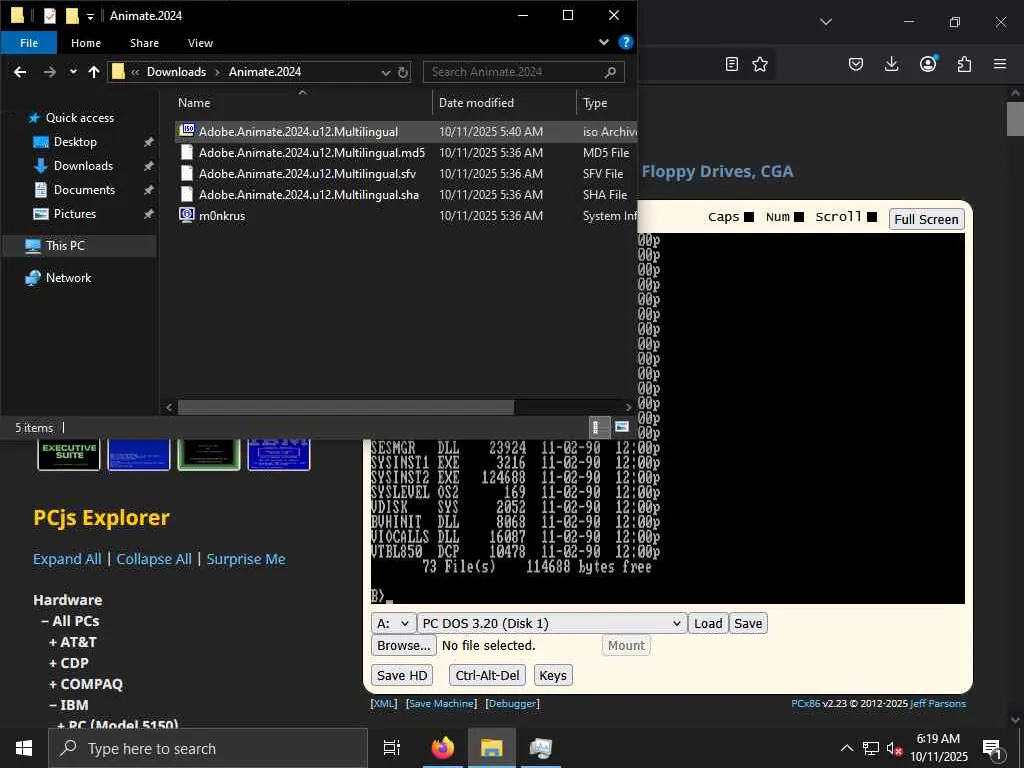Select drive A: dropdown in PCjs
Screen dimensions: 1024x768
pos(393,624)
